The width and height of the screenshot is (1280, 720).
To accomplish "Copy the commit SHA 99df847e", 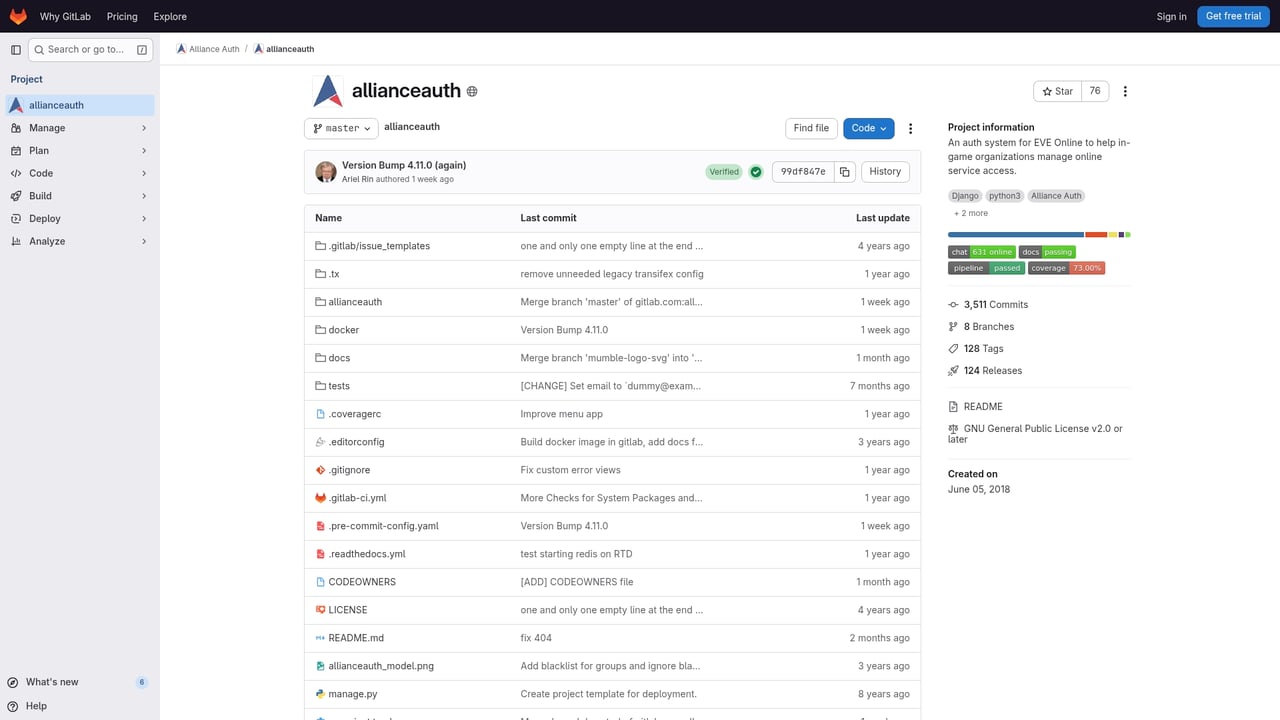I will point(843,171).
